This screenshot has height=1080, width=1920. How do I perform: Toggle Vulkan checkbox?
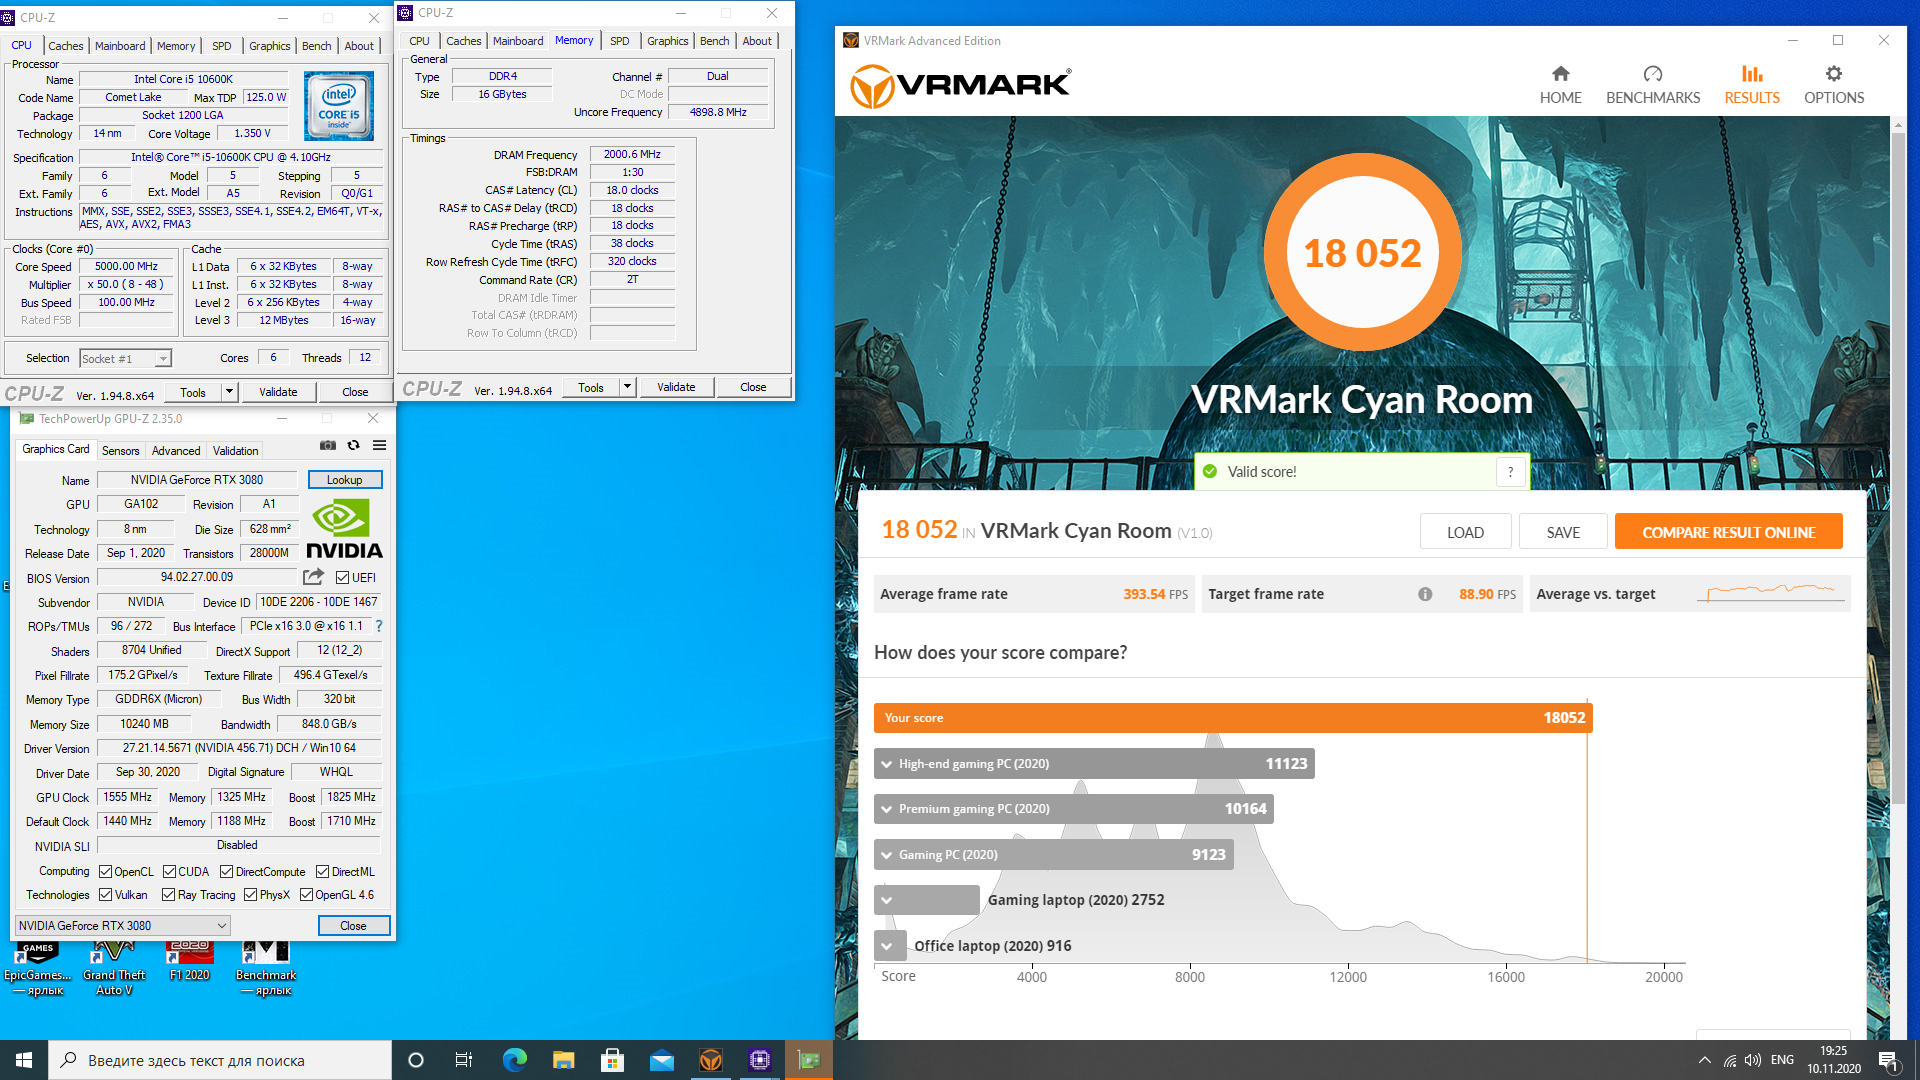[105, 895]
